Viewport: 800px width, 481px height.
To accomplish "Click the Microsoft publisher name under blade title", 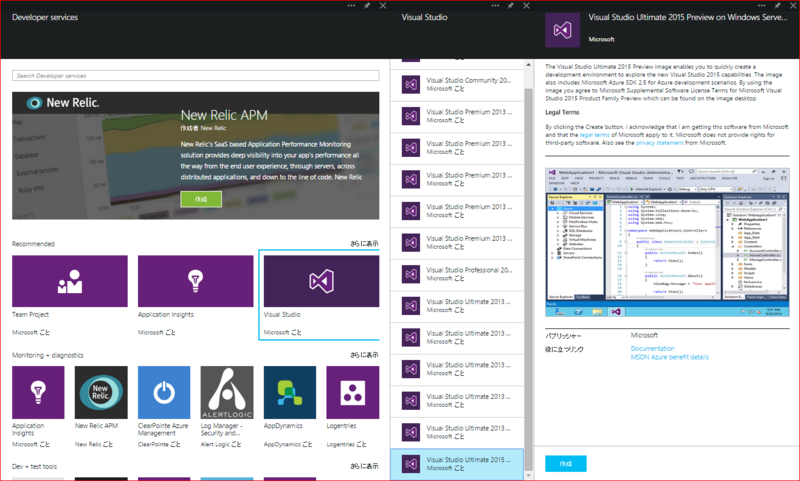I will (x=602, y=39).
